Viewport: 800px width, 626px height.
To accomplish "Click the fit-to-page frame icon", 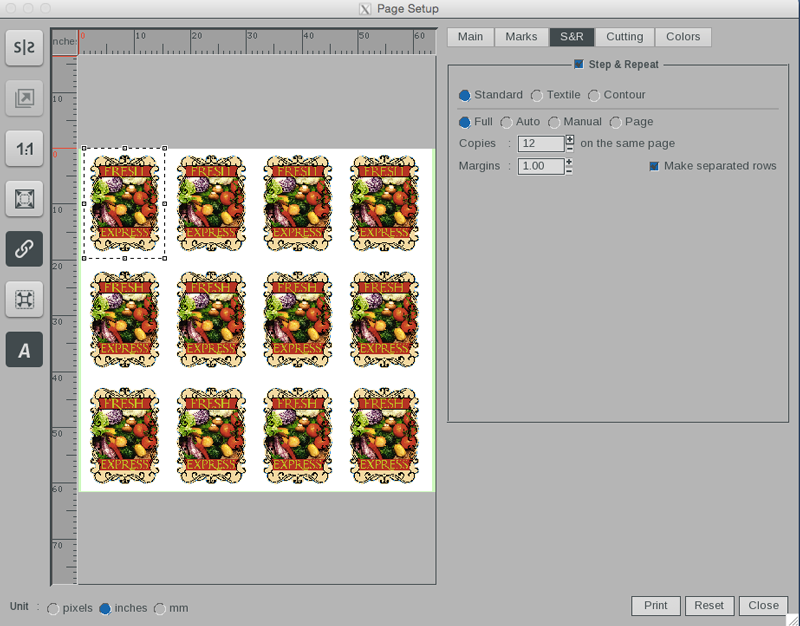I will pyautogui.click(x=24, y=198).
